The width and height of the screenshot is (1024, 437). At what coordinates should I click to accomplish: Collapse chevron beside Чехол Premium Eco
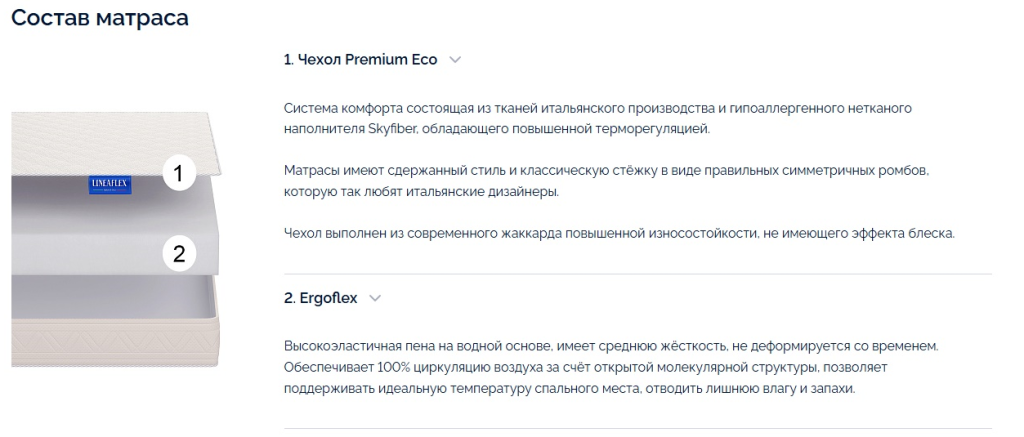[x=455, y=59]
